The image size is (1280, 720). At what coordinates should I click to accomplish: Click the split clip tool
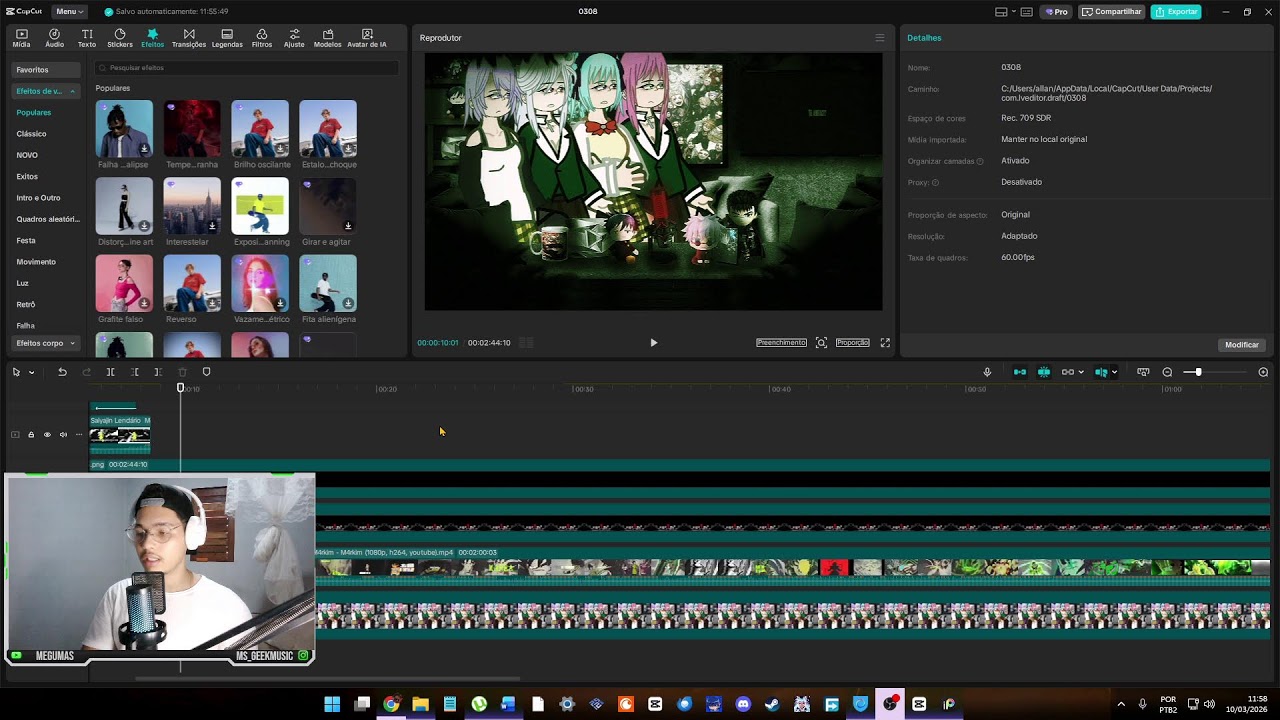pos(110,372)
